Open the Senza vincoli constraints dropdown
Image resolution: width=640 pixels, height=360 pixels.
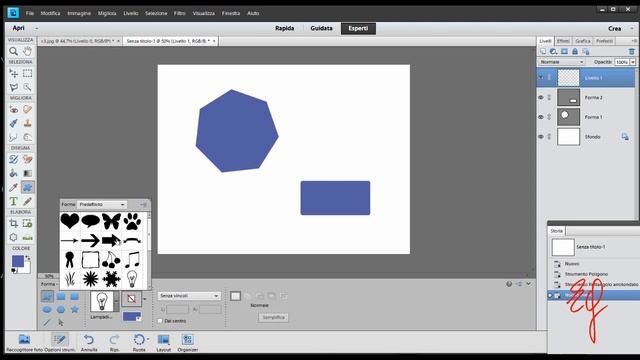(189, 296)
